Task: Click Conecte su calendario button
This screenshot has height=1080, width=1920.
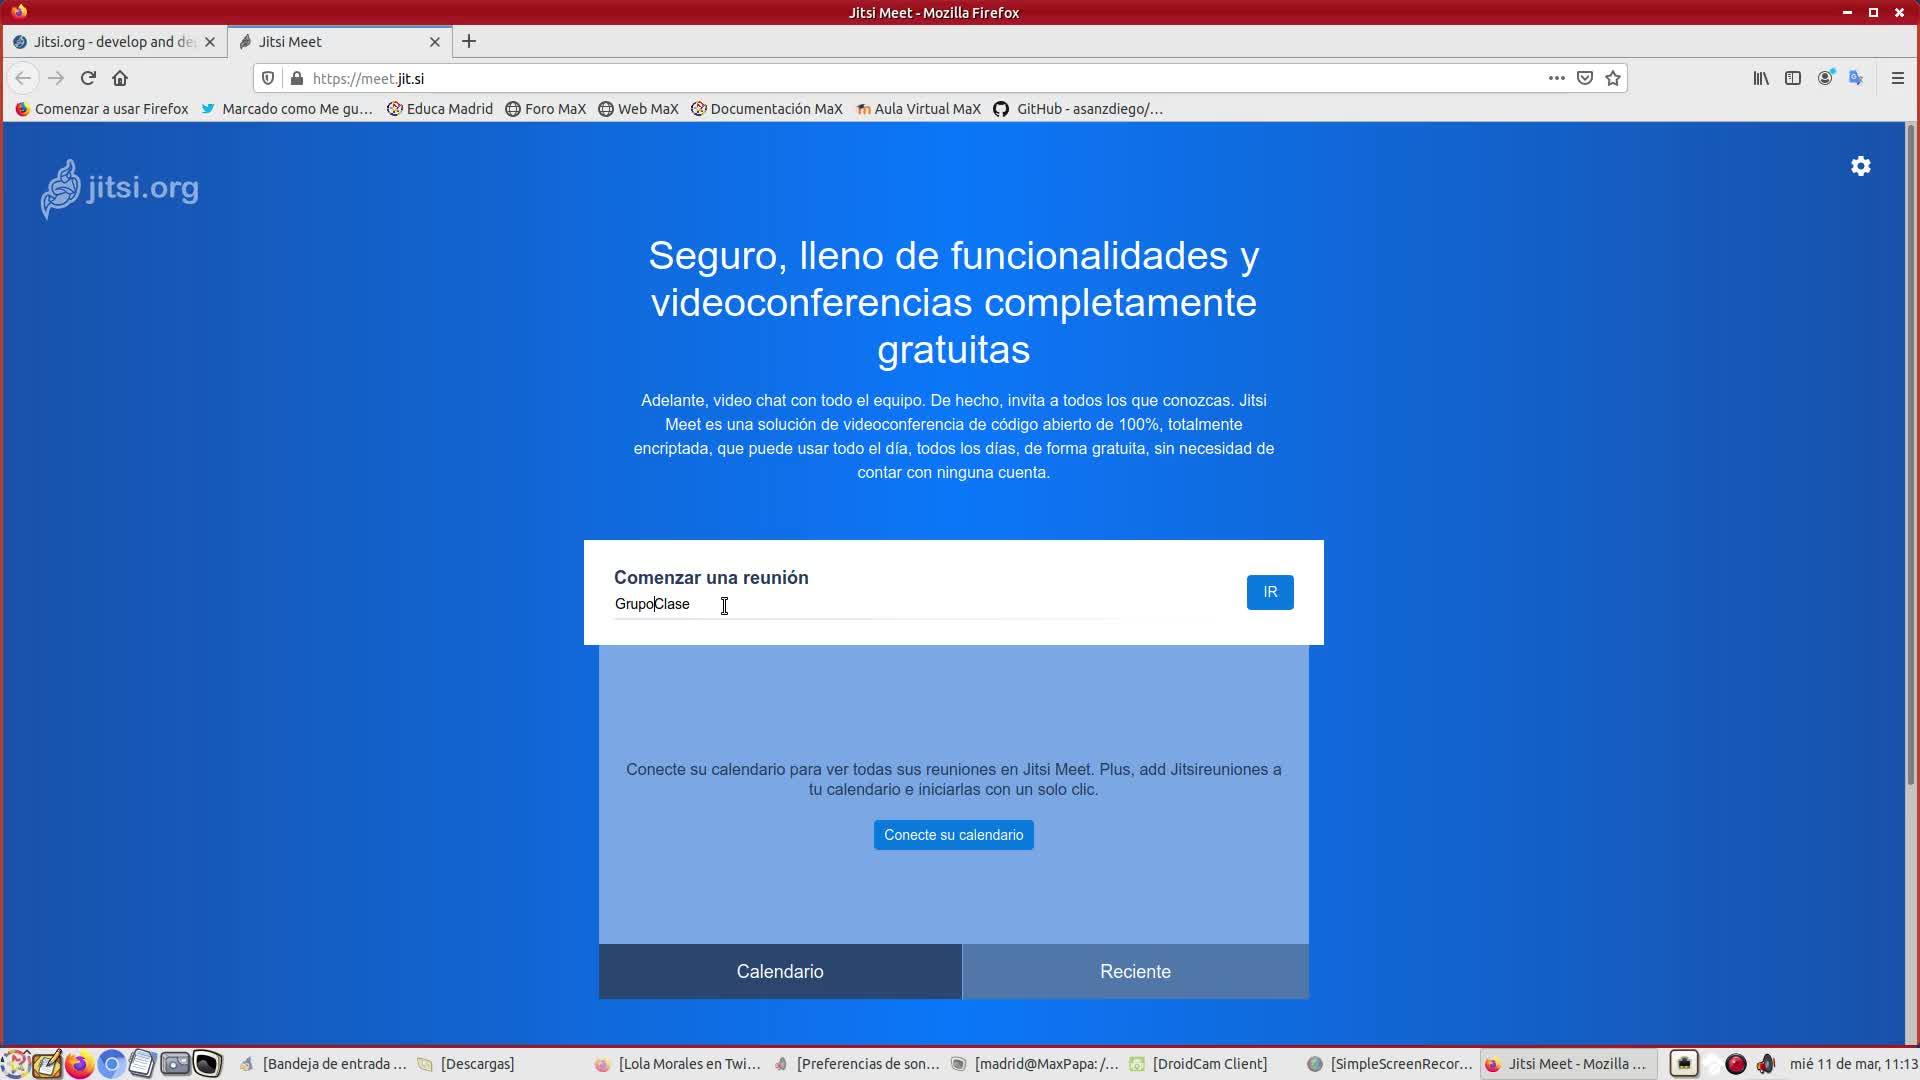Action: 953,835
